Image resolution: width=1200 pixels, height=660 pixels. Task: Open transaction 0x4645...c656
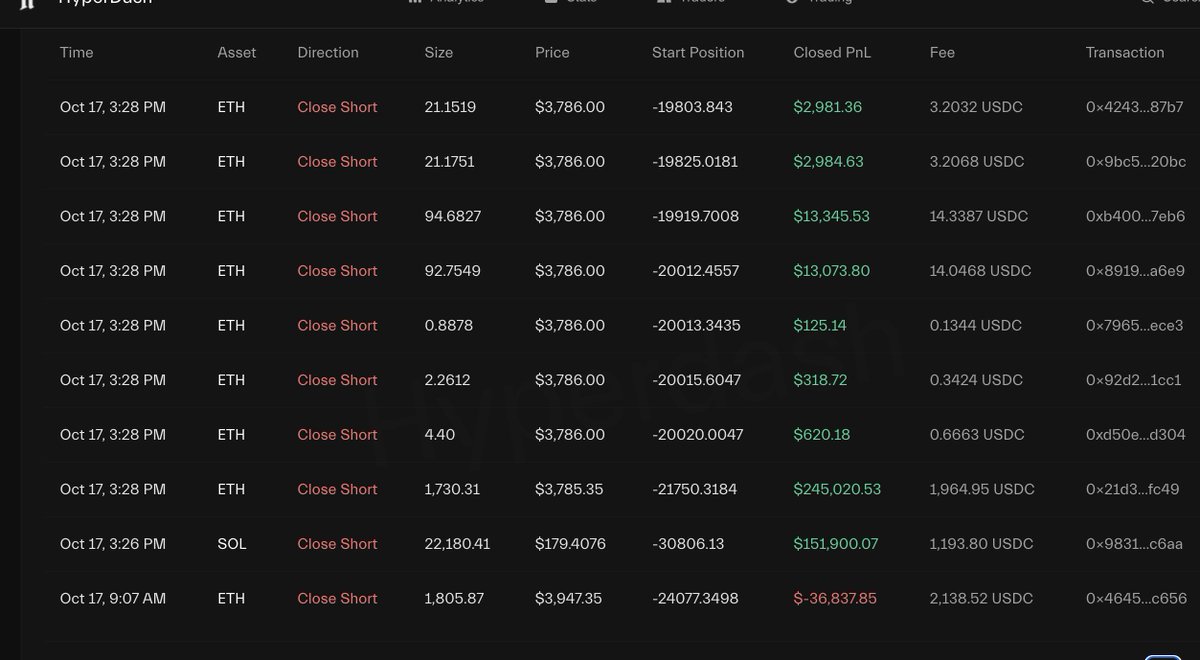1136,598
